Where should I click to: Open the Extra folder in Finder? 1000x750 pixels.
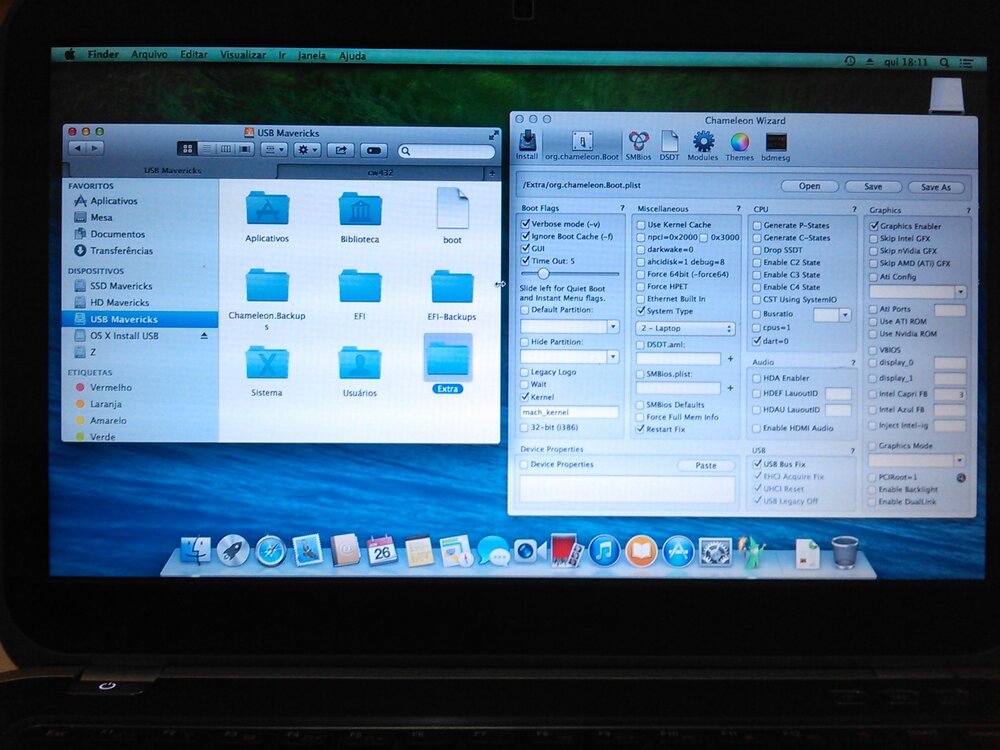click(448, 362)
